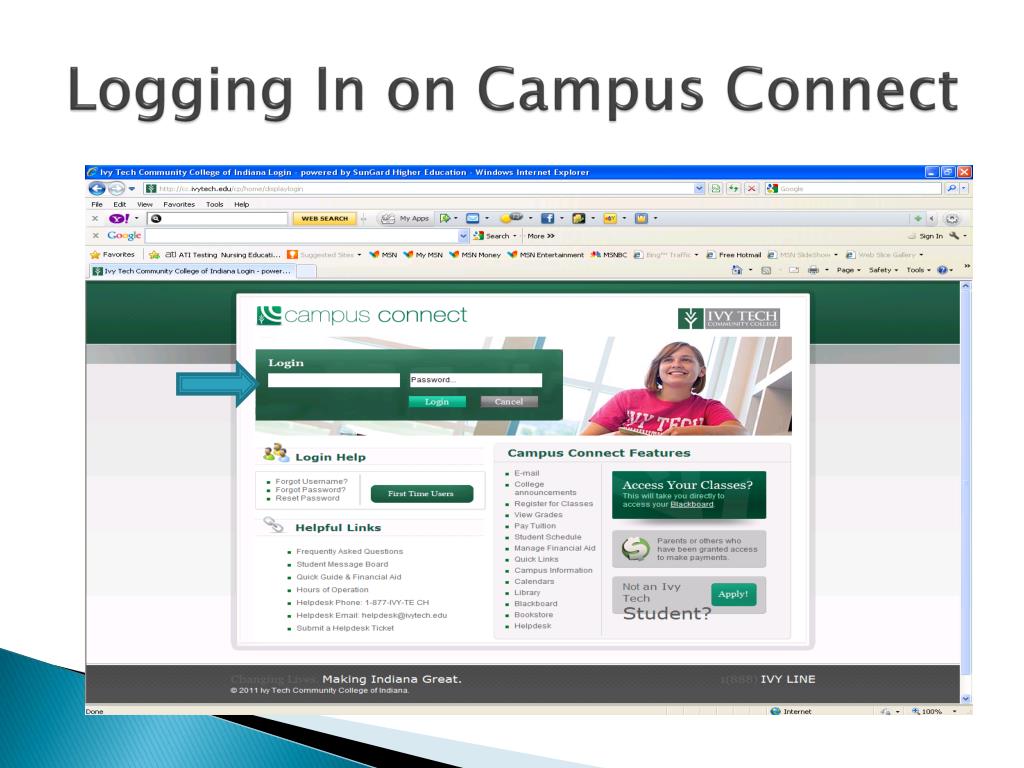Click the green dollar payment icon
The width and height of the screenshot is (1024, 768).
pyautogui.click(x=635, y=549)
